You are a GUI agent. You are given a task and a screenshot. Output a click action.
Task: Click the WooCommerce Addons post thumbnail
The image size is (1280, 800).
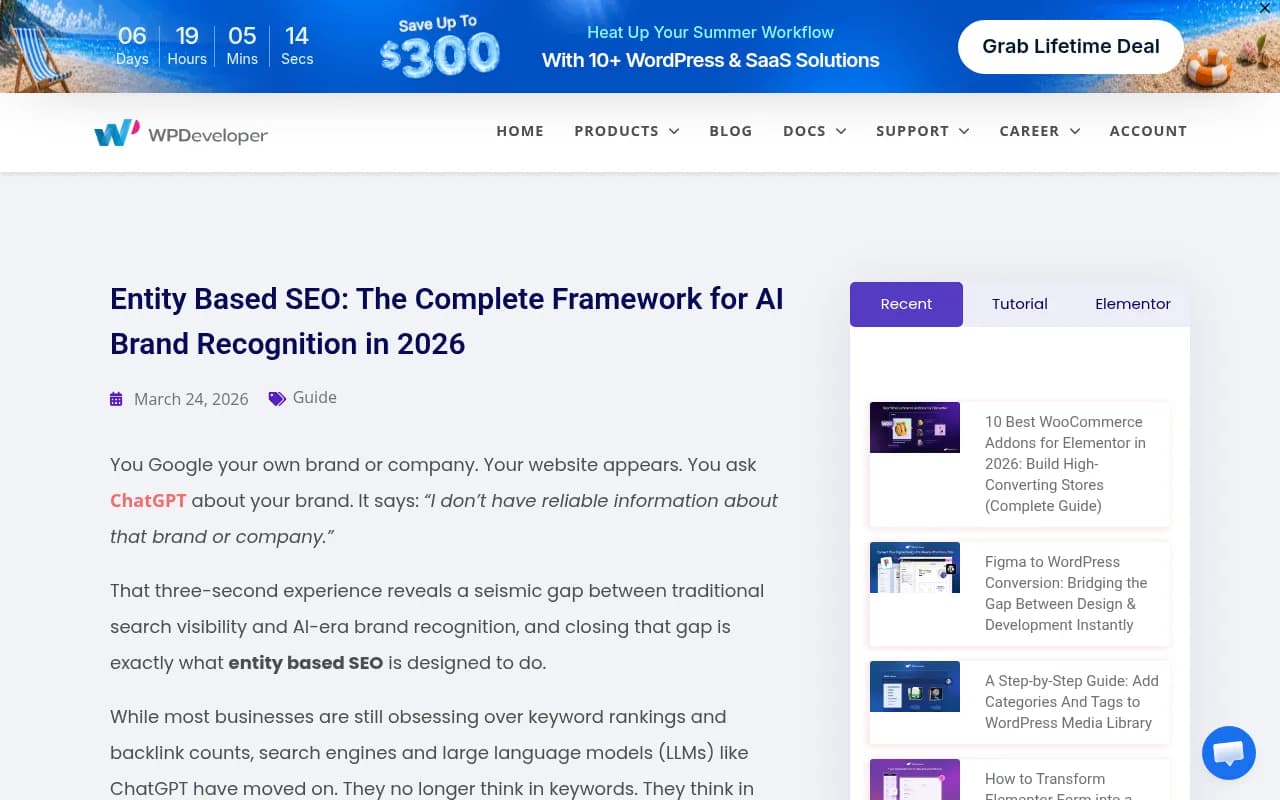click(915, 427)
